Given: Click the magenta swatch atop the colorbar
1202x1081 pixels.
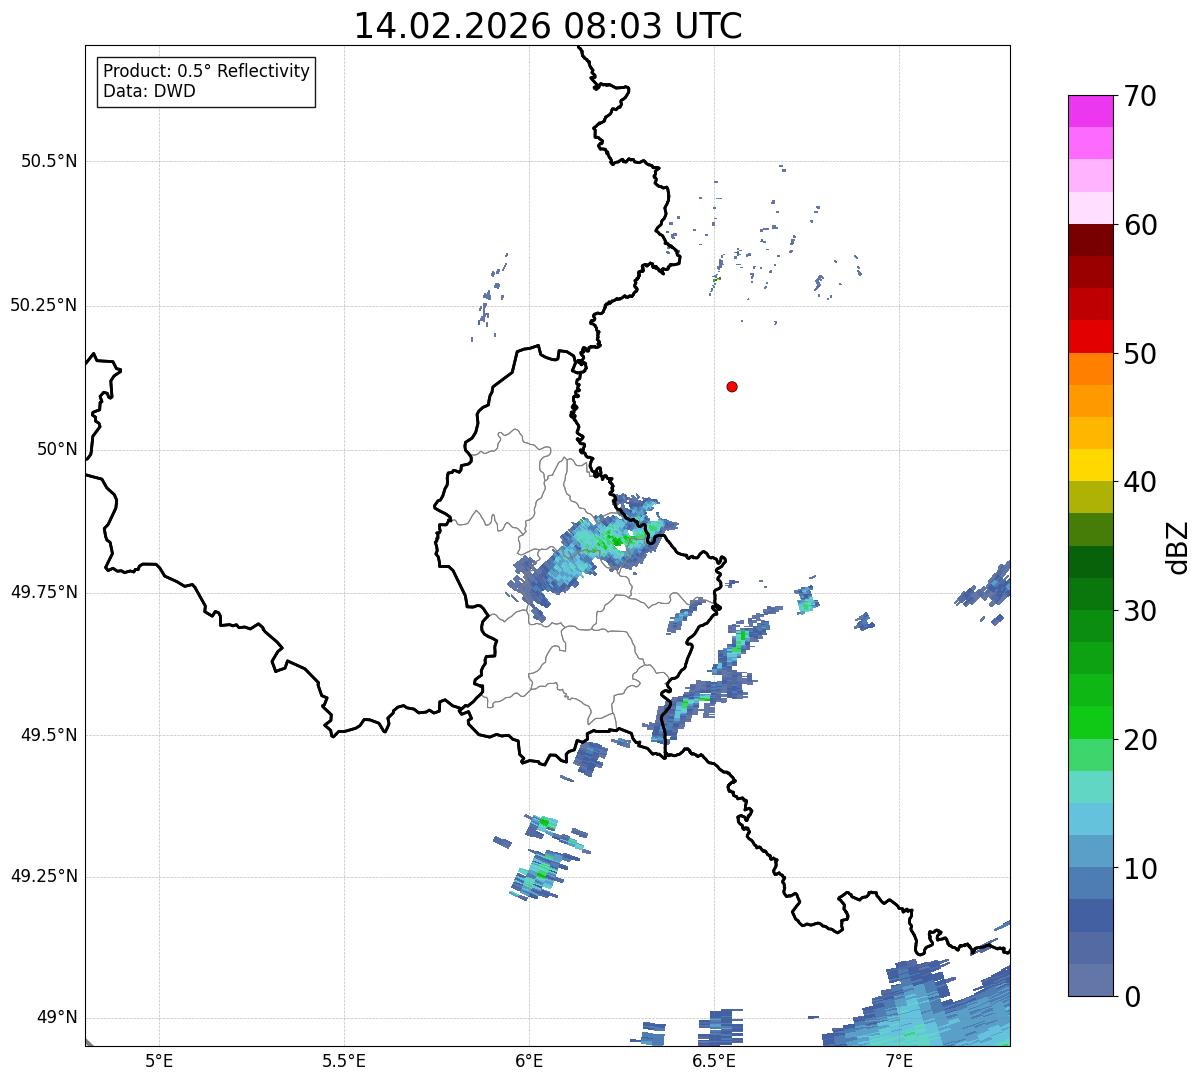Looking at the screenshot, I should [1090, 111].
